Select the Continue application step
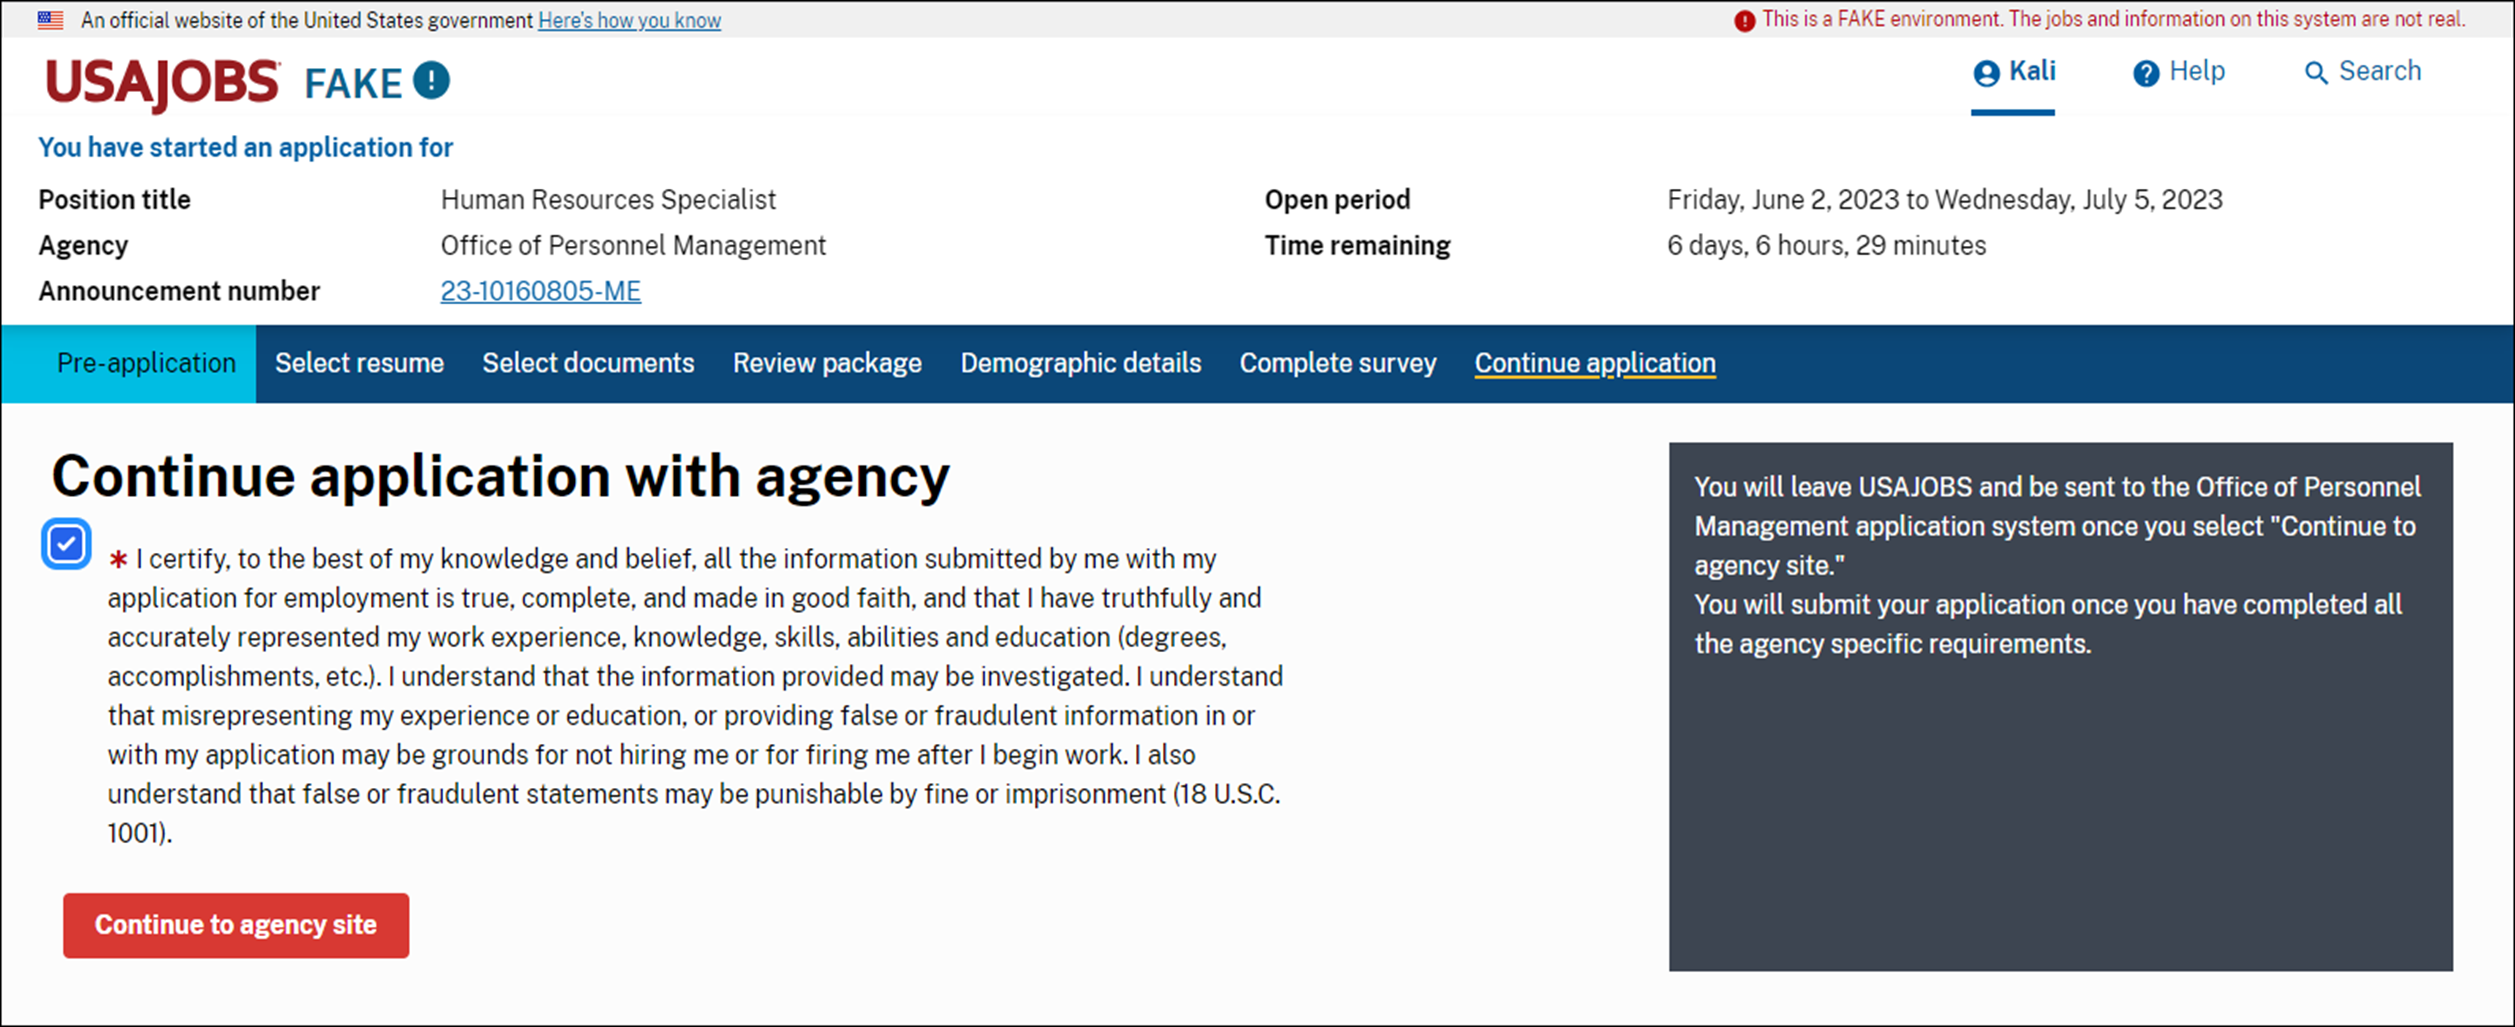 pos(1595,363)
